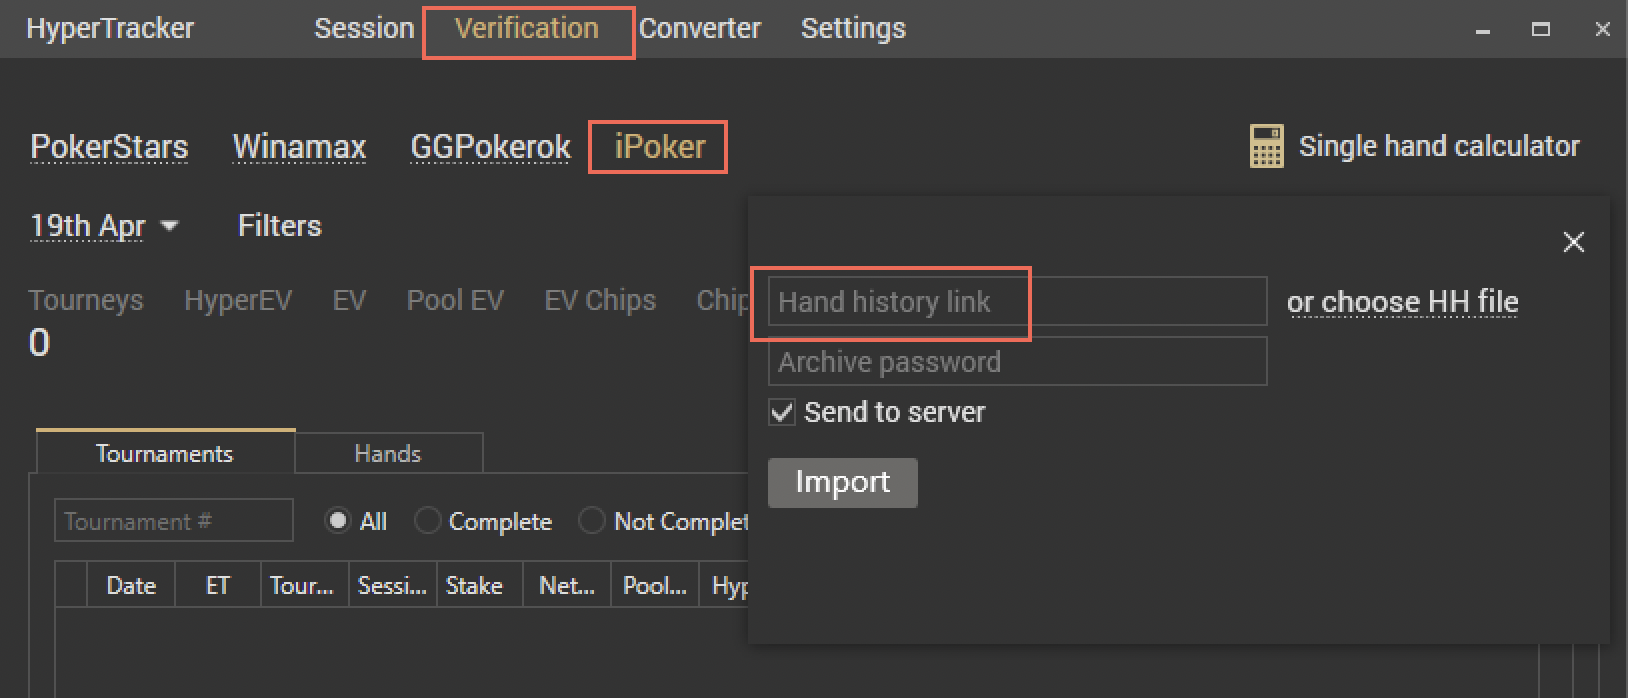Select the Complete radio button
Screen dimensions: 1628x698
(x=427, y=521)
